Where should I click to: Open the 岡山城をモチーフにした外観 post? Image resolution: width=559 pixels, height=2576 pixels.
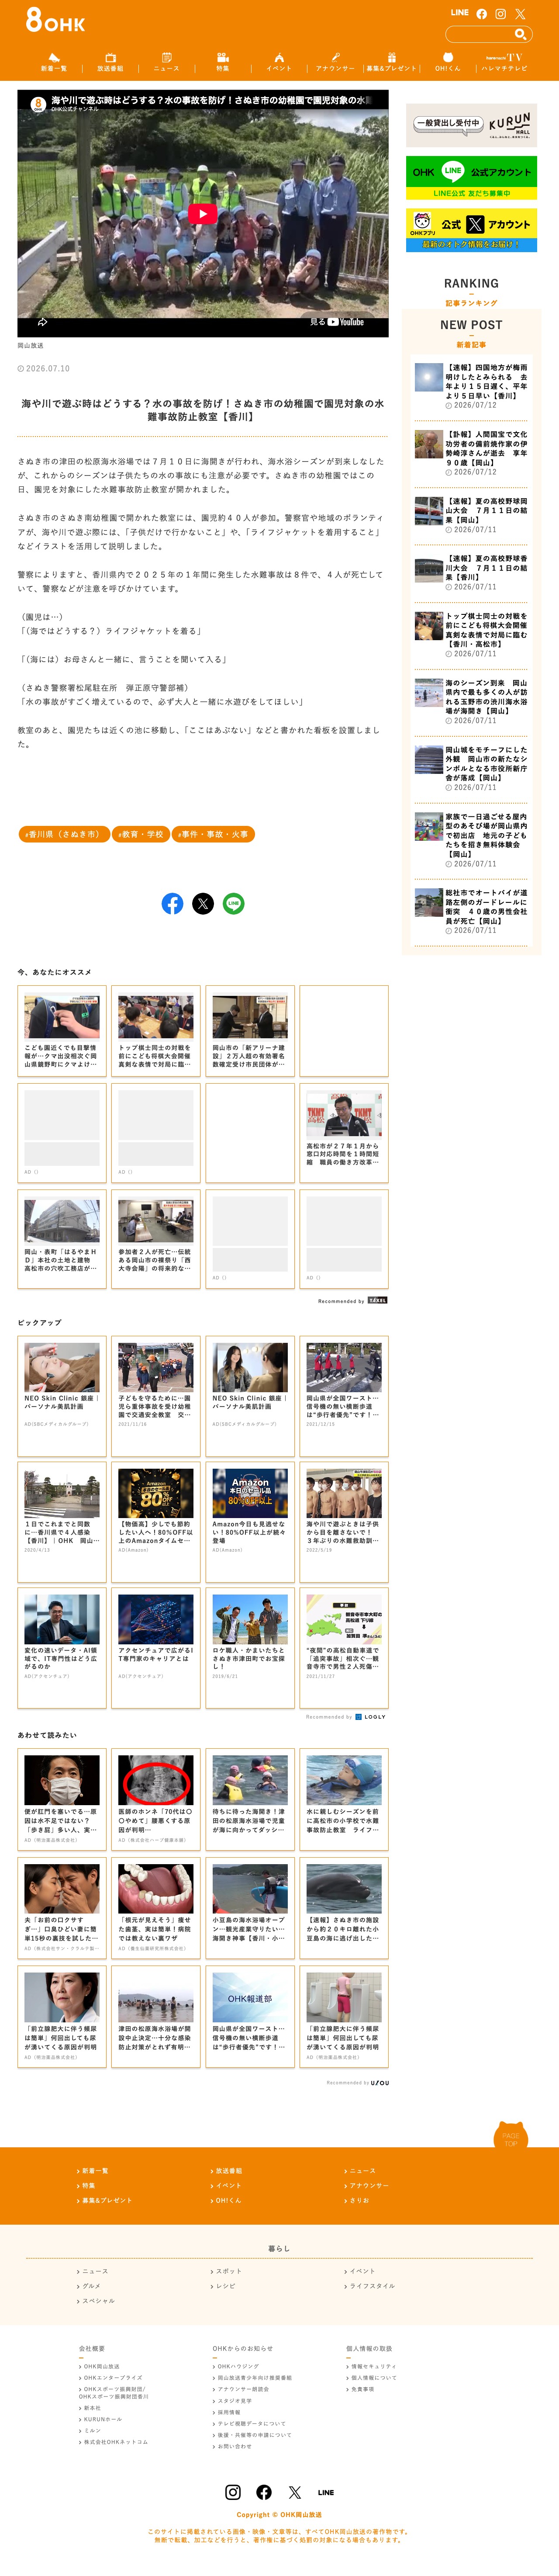[471, 768]
